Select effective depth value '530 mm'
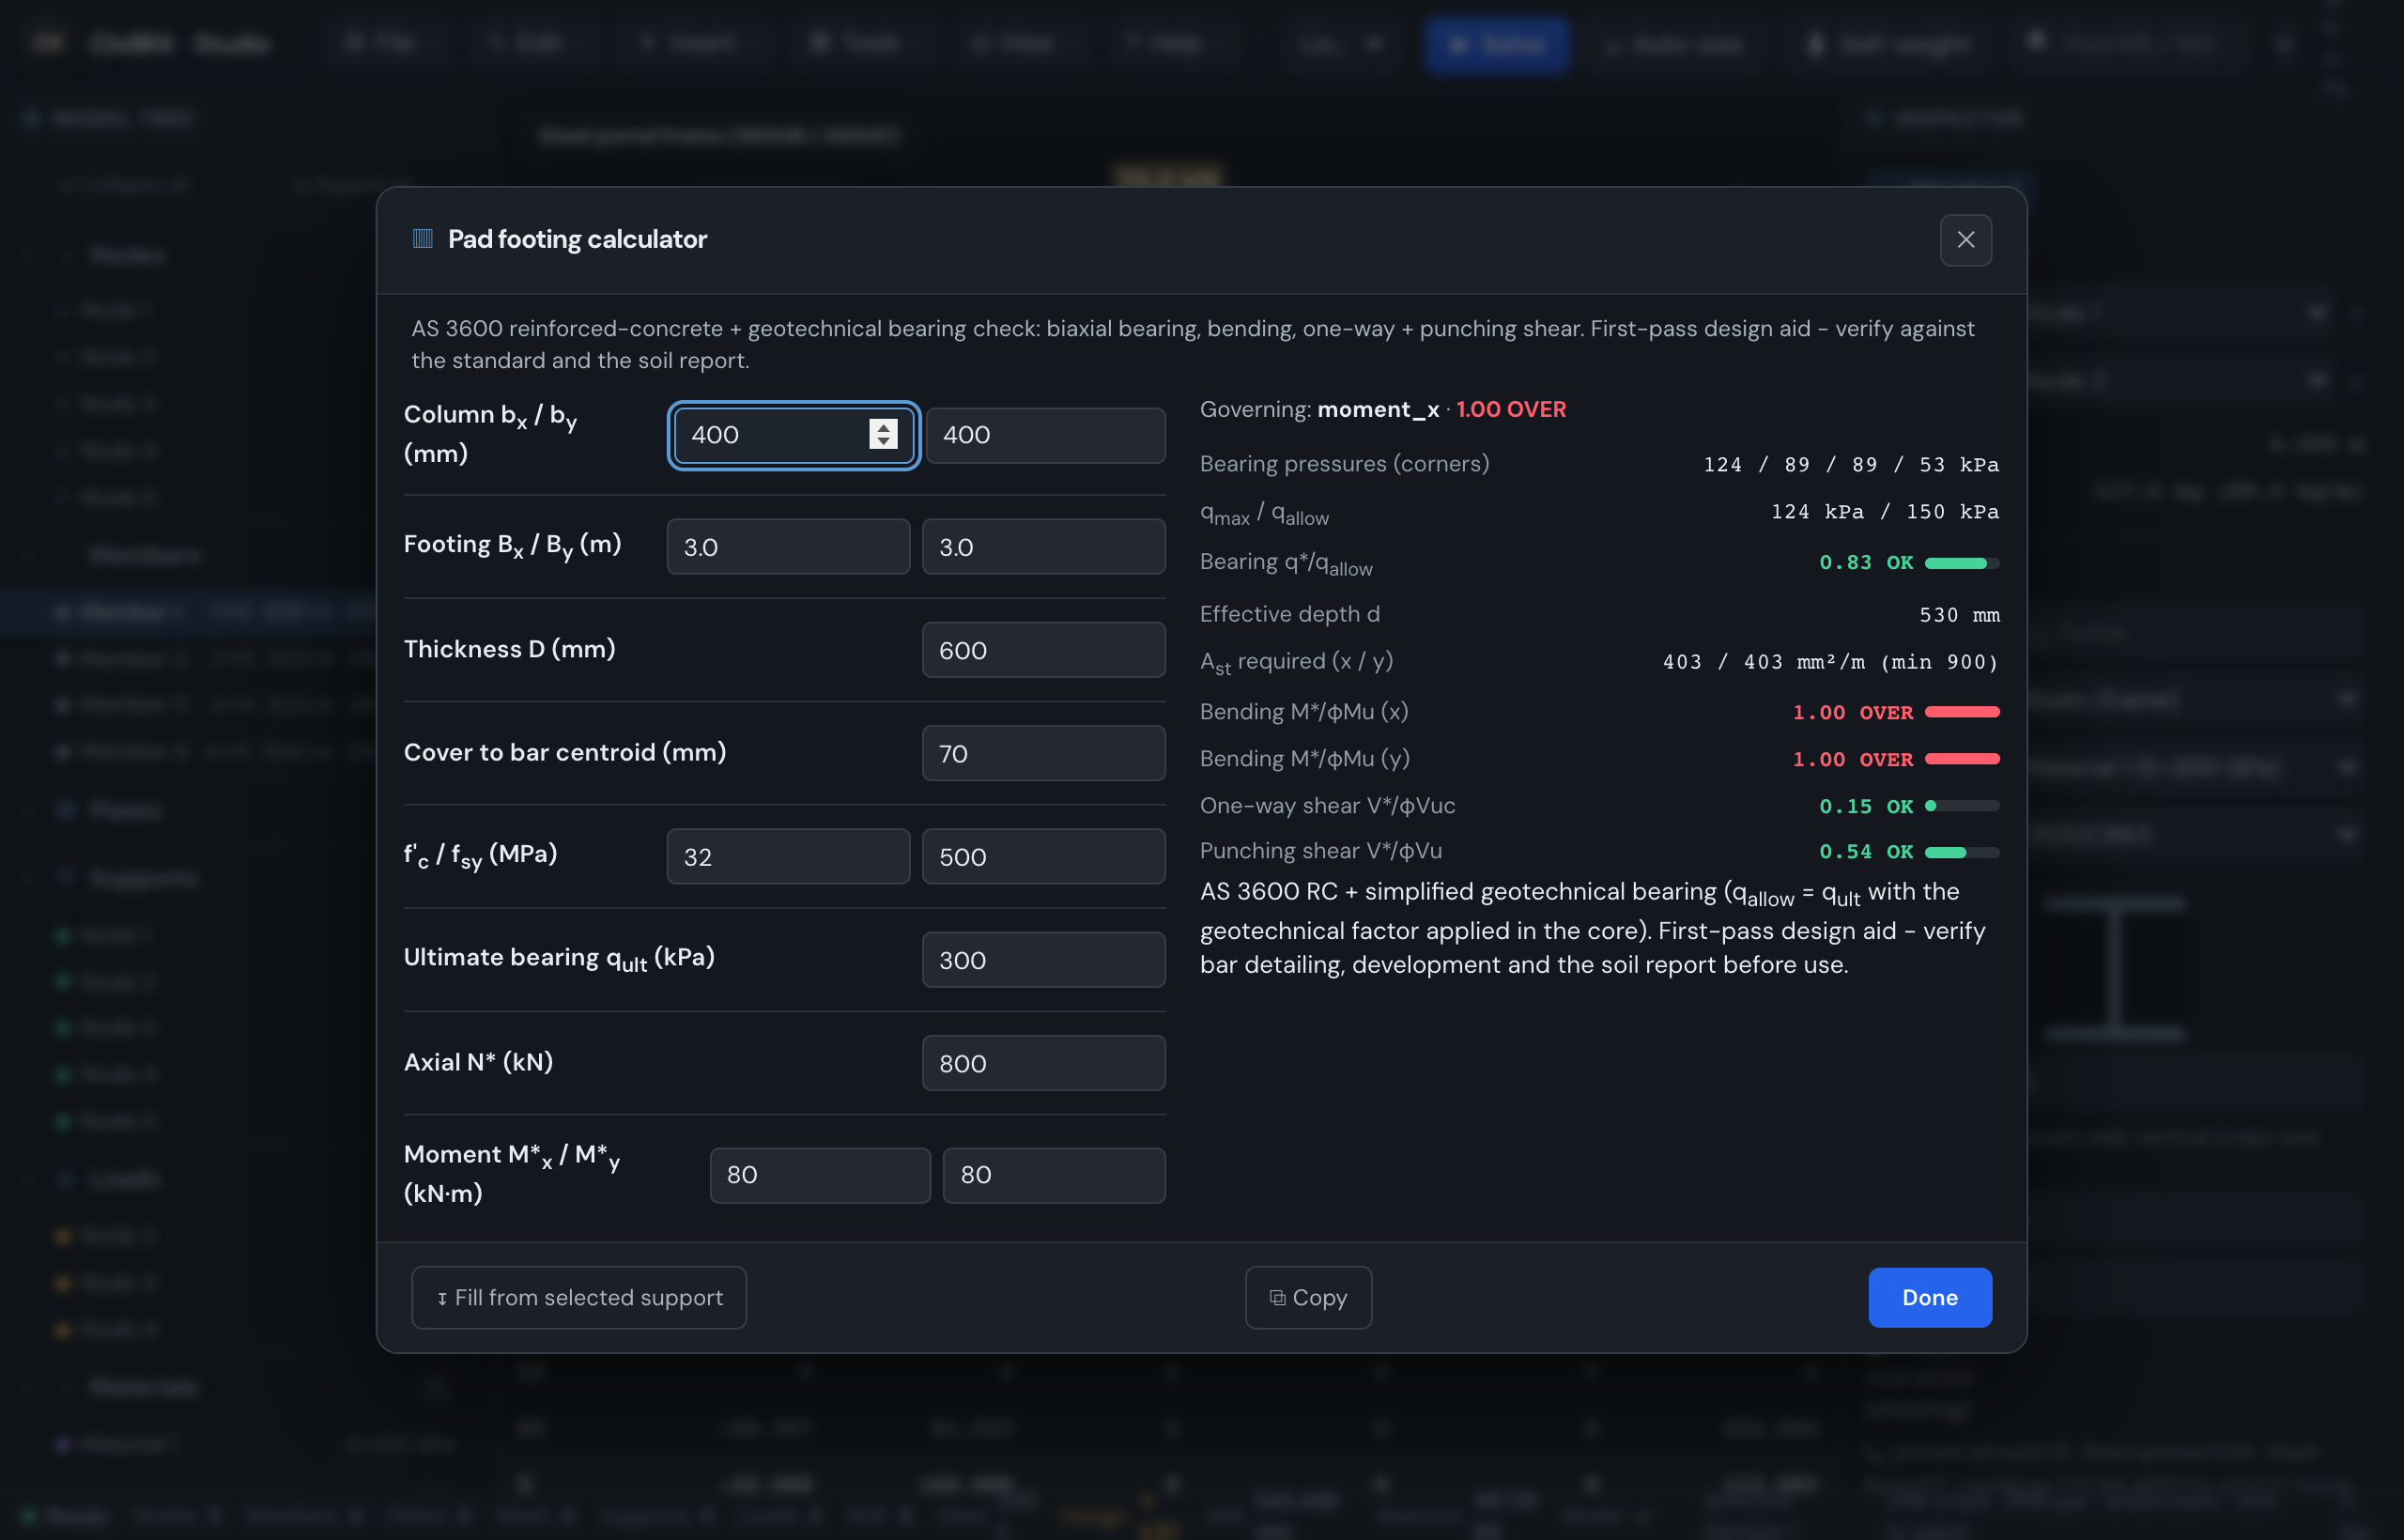This screenshot has width=2404, height=1540. pyautogui.click(x=1959, y=615)
